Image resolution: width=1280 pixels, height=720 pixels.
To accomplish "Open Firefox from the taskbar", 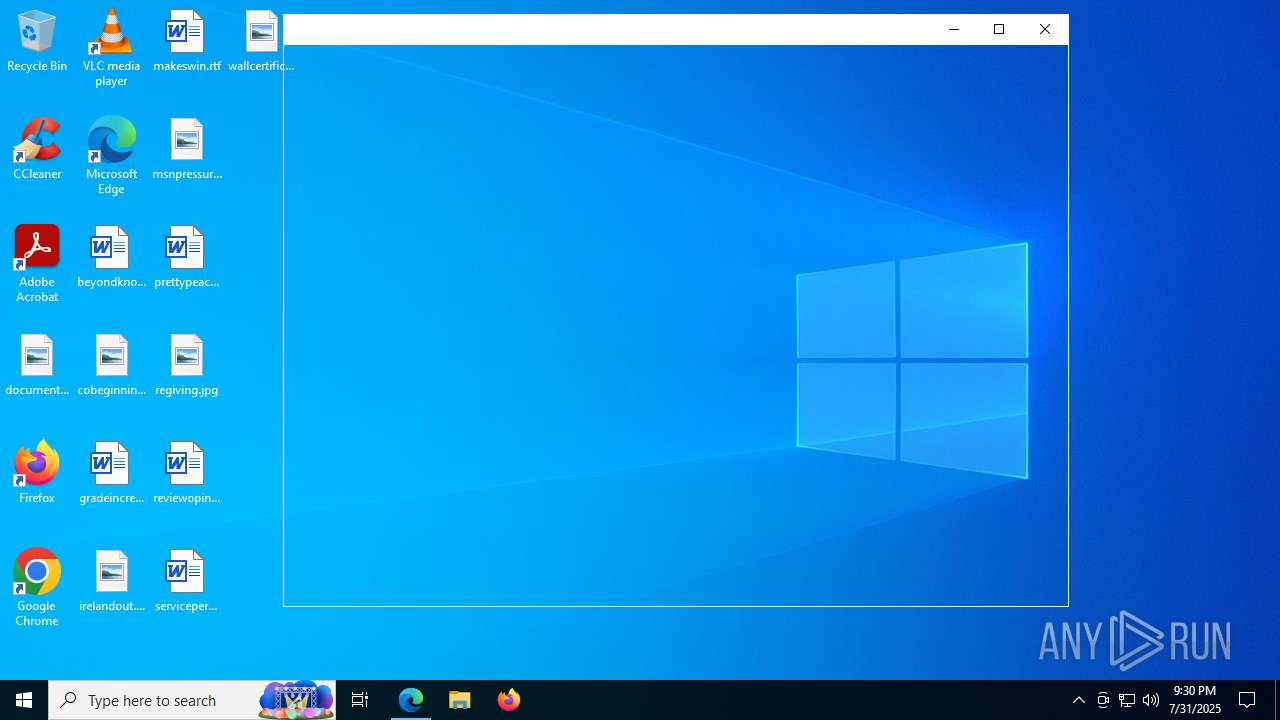I will [x=509, y=700].
